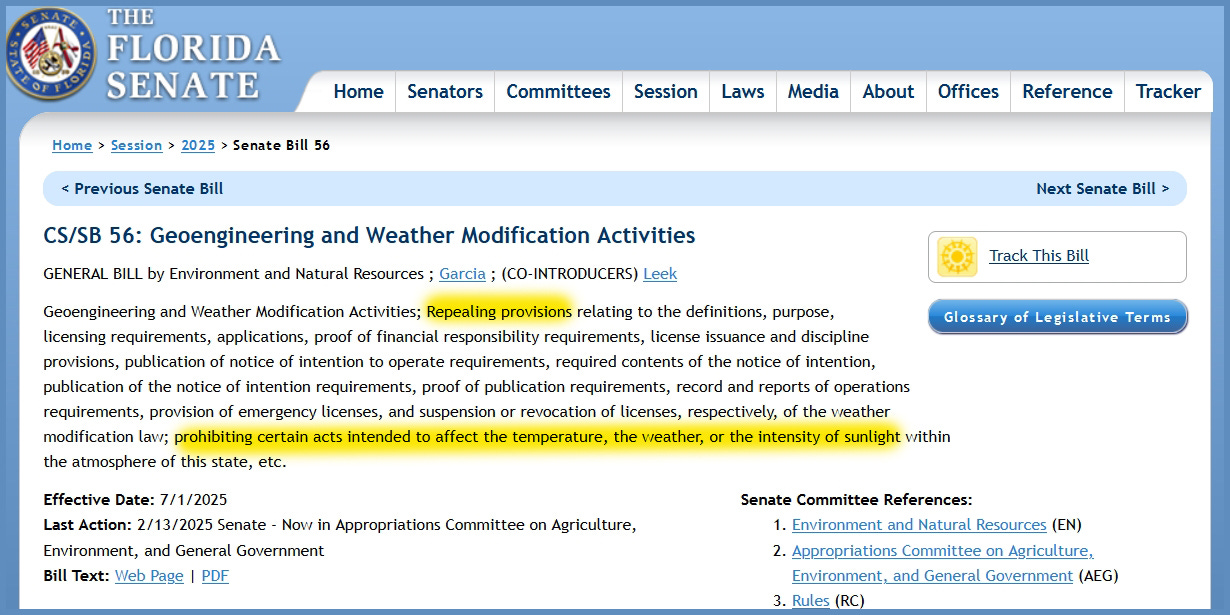This screenshot has width=1230, height=615.
Task: Open the About tab
Action: tap(888, 91)
